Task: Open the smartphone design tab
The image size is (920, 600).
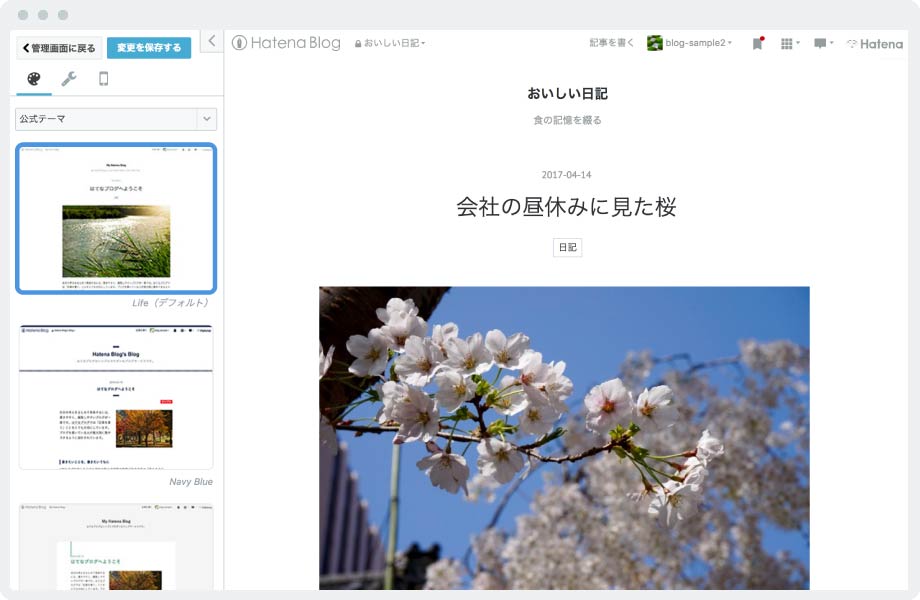Action: (104, 79)
